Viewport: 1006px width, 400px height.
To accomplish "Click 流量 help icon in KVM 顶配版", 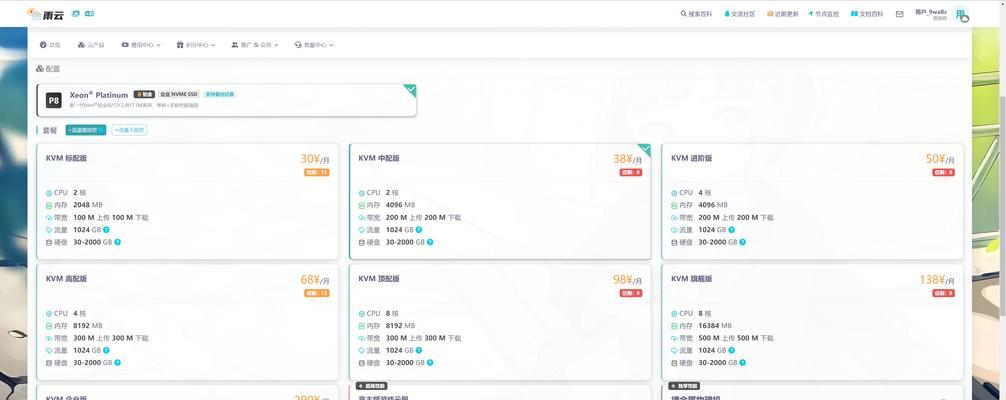I will [418, 351].
